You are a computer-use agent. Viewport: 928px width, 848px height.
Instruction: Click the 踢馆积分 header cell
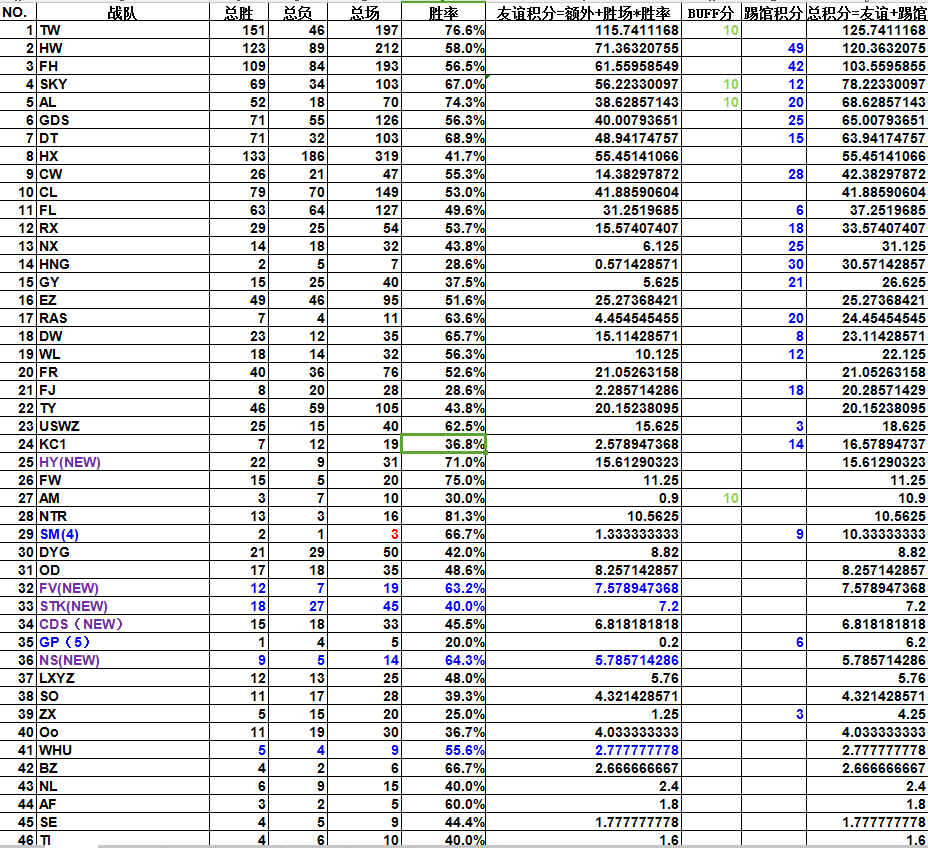(773, 12)
